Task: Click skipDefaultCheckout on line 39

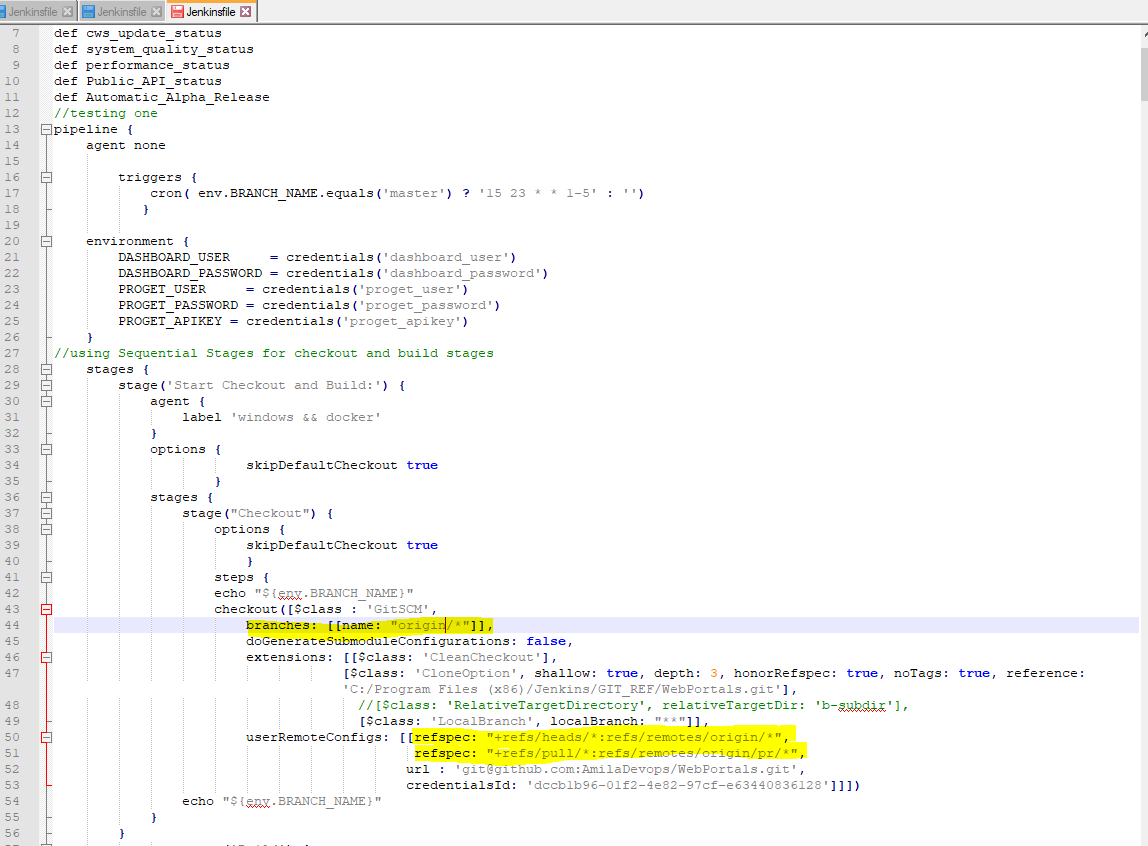Action: pos(322,546)
